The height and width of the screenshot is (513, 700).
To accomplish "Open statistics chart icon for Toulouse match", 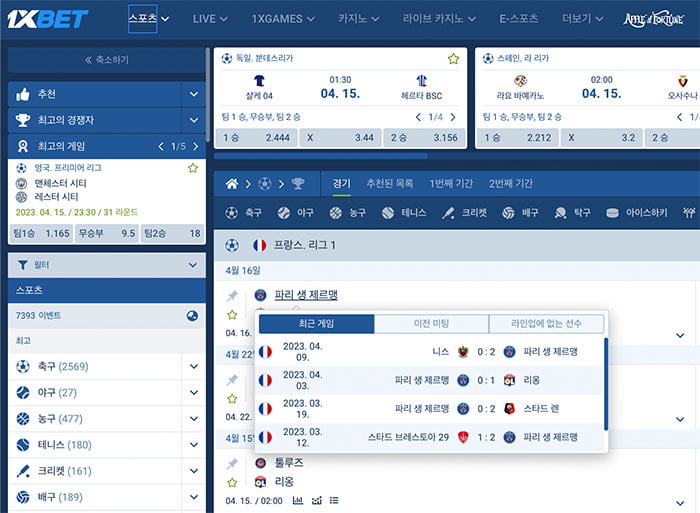I will (x=298, y=500).
